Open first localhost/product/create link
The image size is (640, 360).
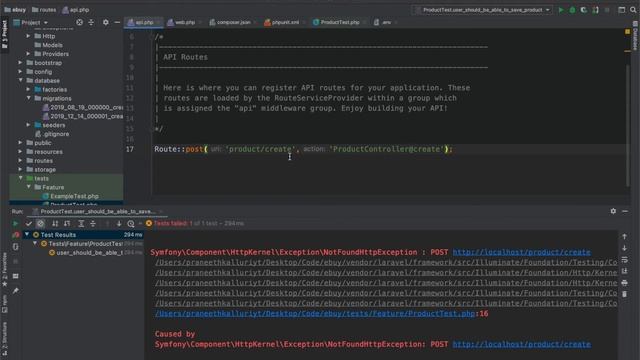(521, 252)
